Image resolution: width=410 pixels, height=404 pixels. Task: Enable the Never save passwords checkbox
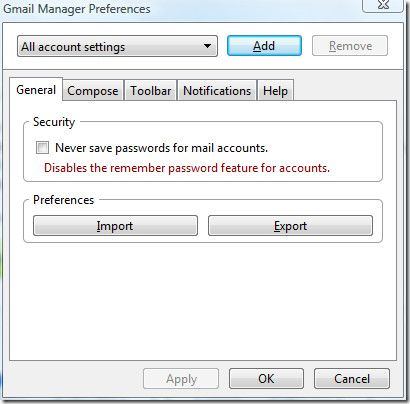point(42,148)
